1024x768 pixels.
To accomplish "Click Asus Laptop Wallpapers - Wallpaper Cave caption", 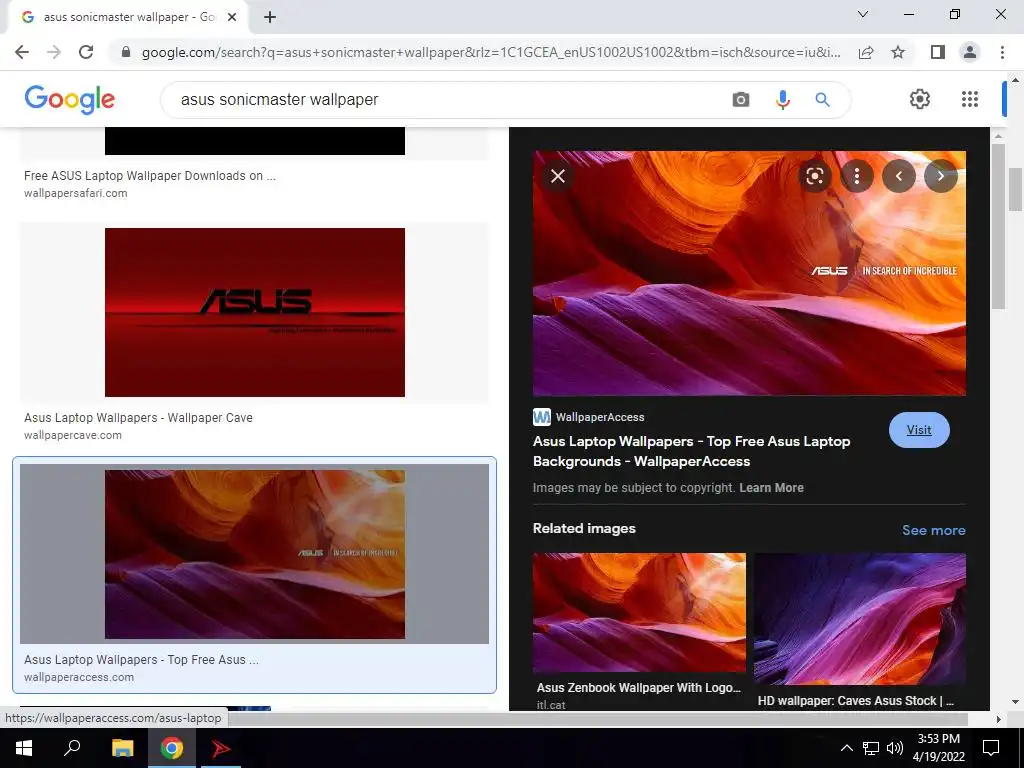I will tap(138, 418).
